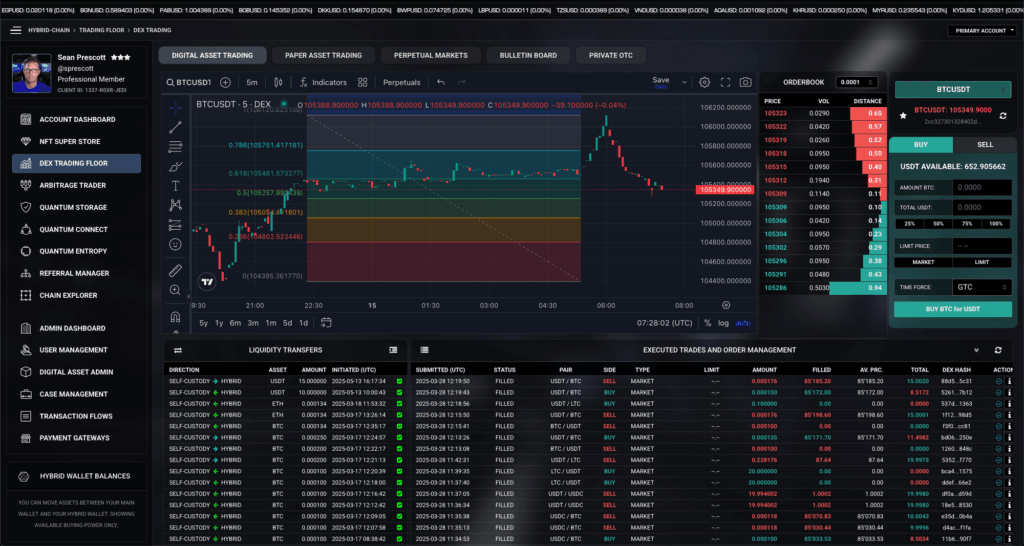Switch to Perpetual Markets tab
This screenshot has width=1024, height=546.
430,55
